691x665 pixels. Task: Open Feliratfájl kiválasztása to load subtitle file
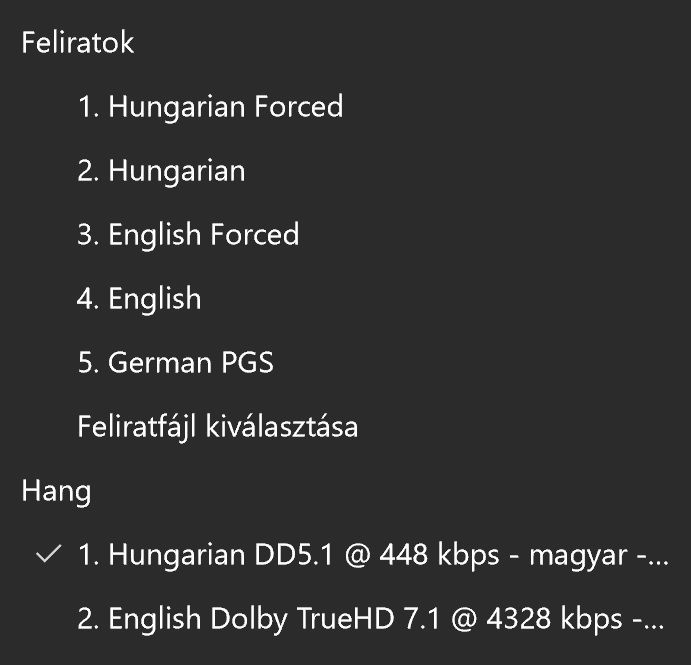pos(218,427)
